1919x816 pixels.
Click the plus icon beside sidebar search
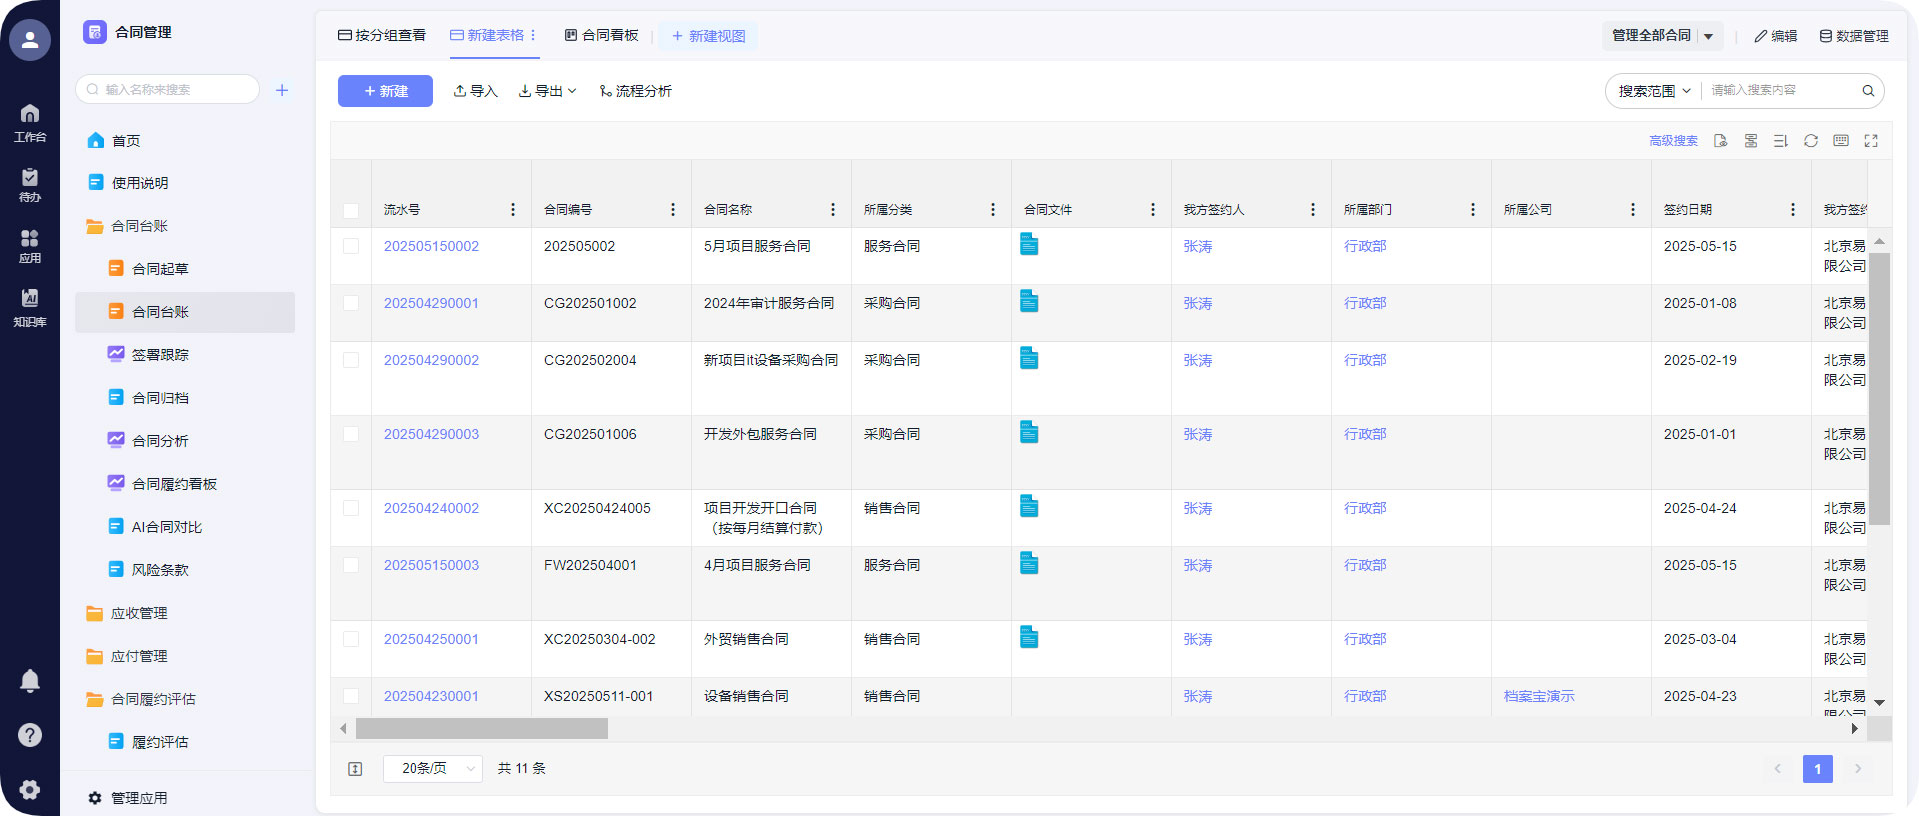tap(282, 90)
